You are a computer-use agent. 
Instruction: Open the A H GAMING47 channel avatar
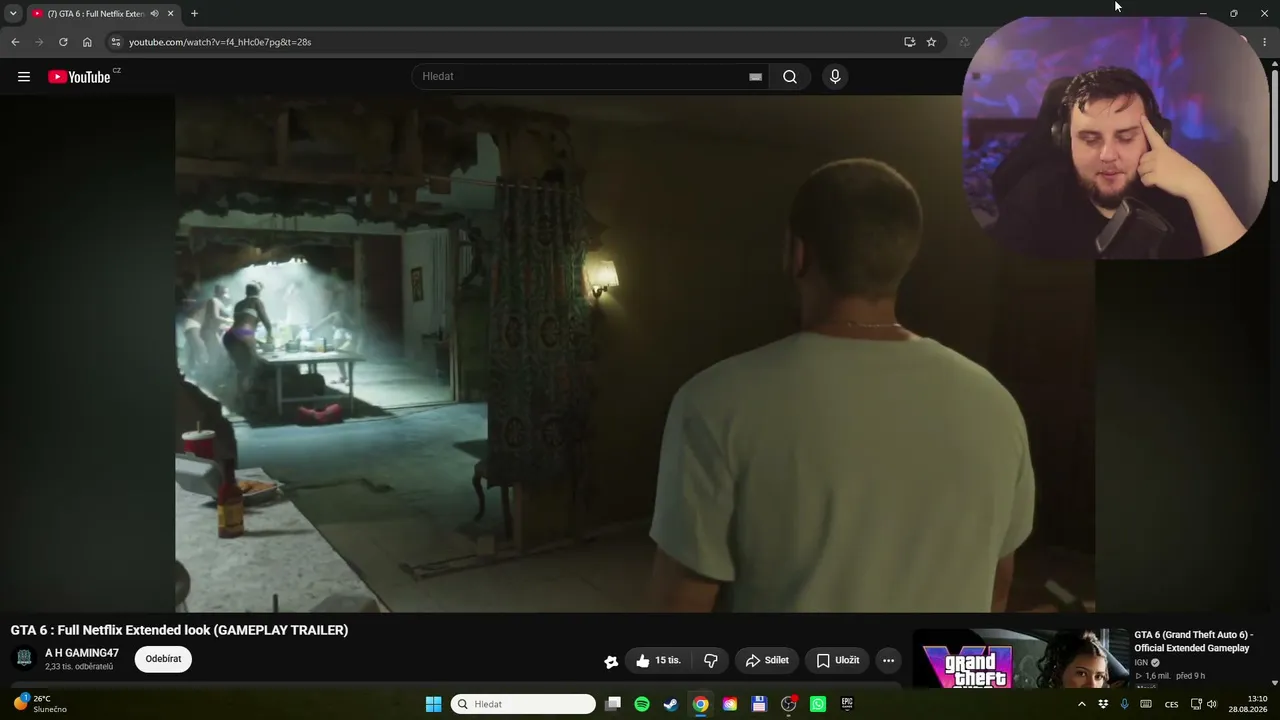point(24,659)
